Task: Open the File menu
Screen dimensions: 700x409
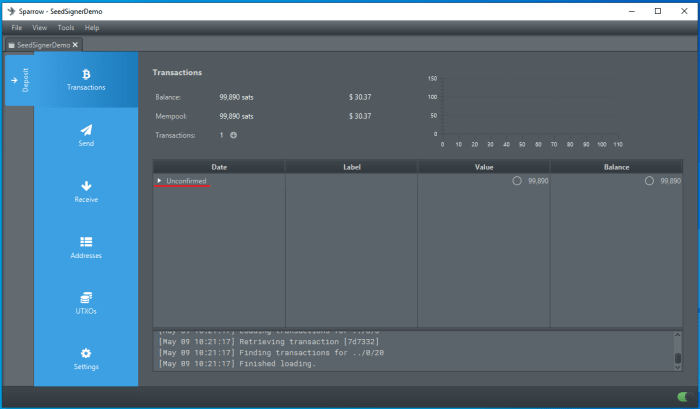Action: click(x=17, y=28)
